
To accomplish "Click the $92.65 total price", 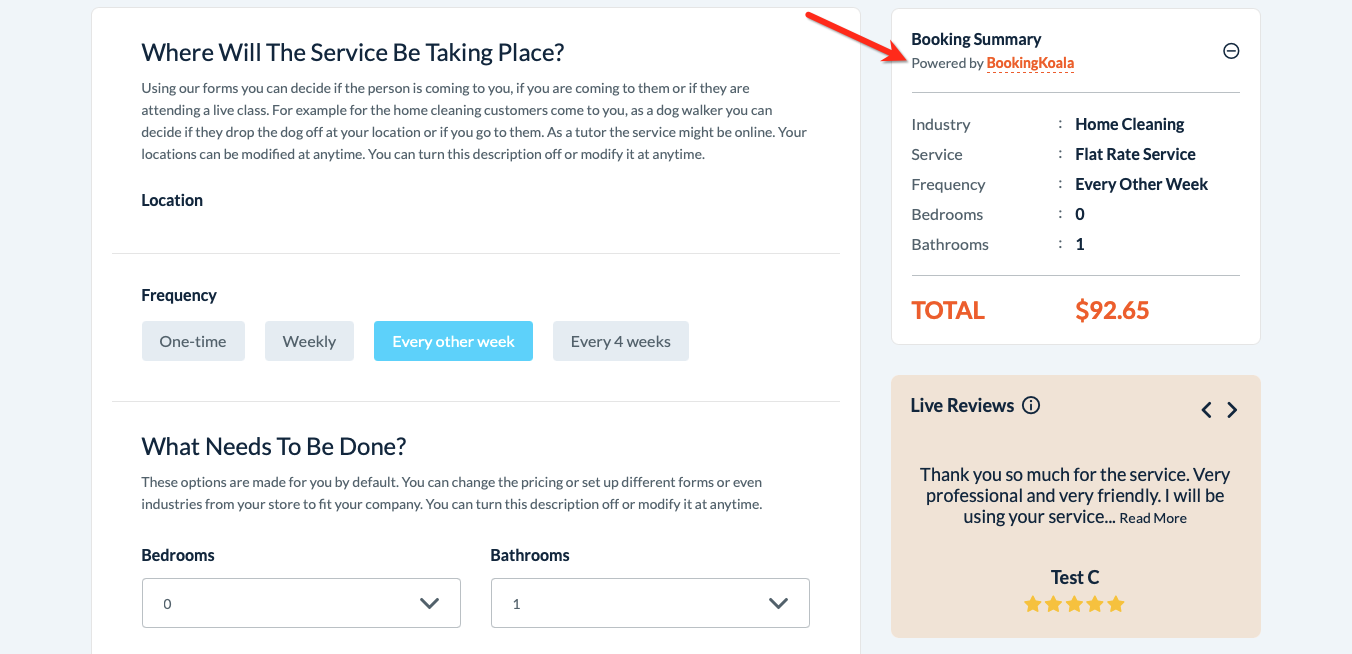I will 1112,310.
